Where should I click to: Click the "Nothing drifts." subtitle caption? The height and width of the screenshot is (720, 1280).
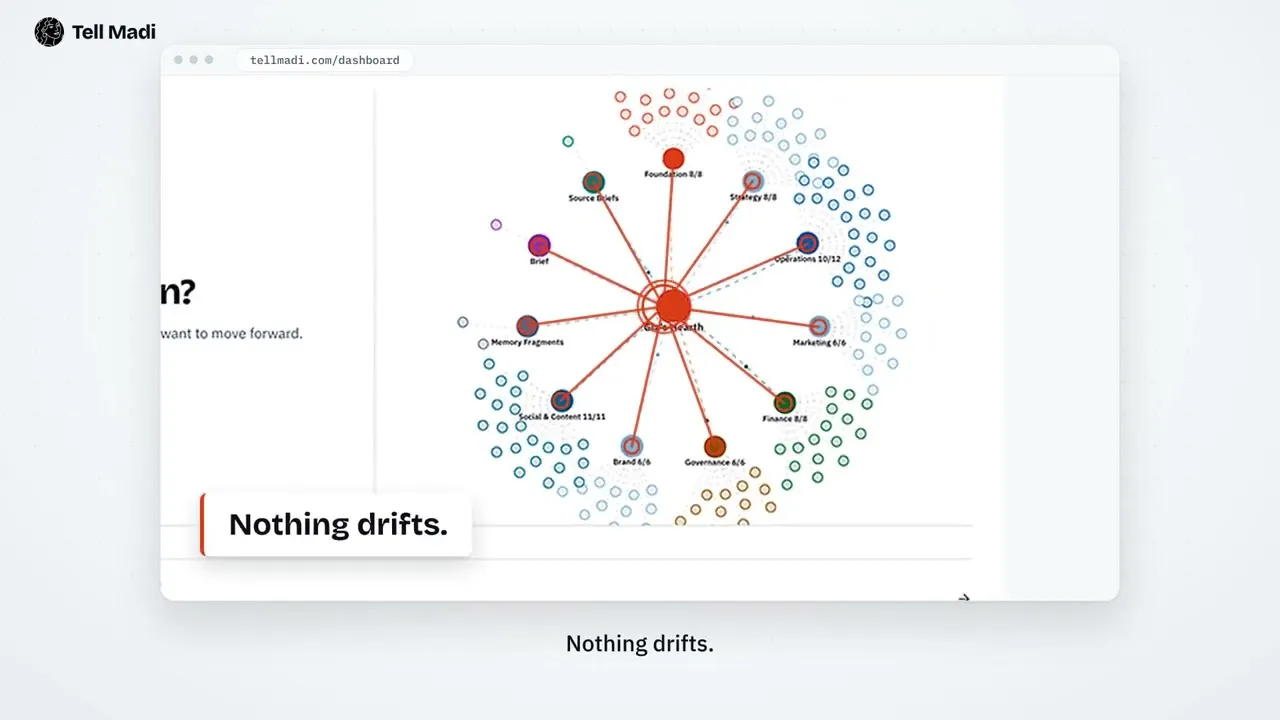point(640,644)
